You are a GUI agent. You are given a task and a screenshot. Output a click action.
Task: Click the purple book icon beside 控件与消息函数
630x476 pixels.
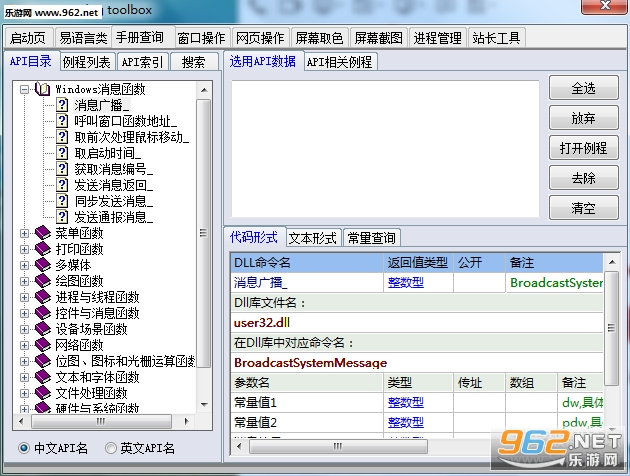coord(43,313)
